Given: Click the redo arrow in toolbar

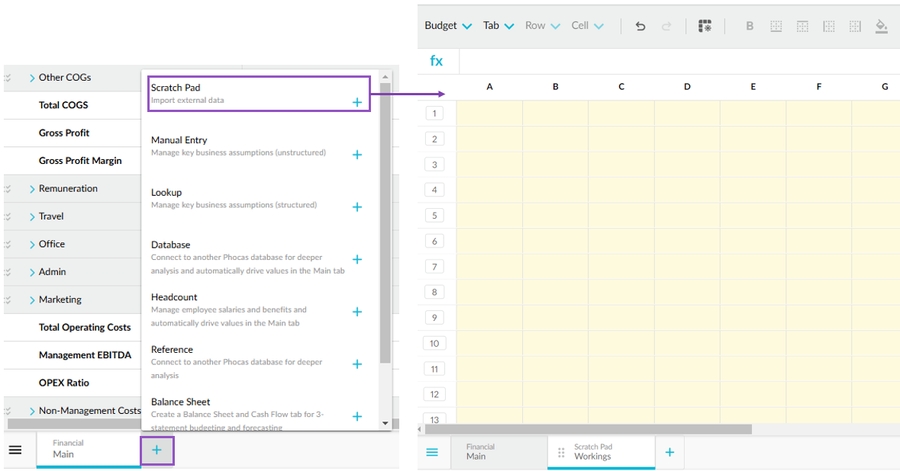Looking at the screenshot, I should tap(667, 26).
